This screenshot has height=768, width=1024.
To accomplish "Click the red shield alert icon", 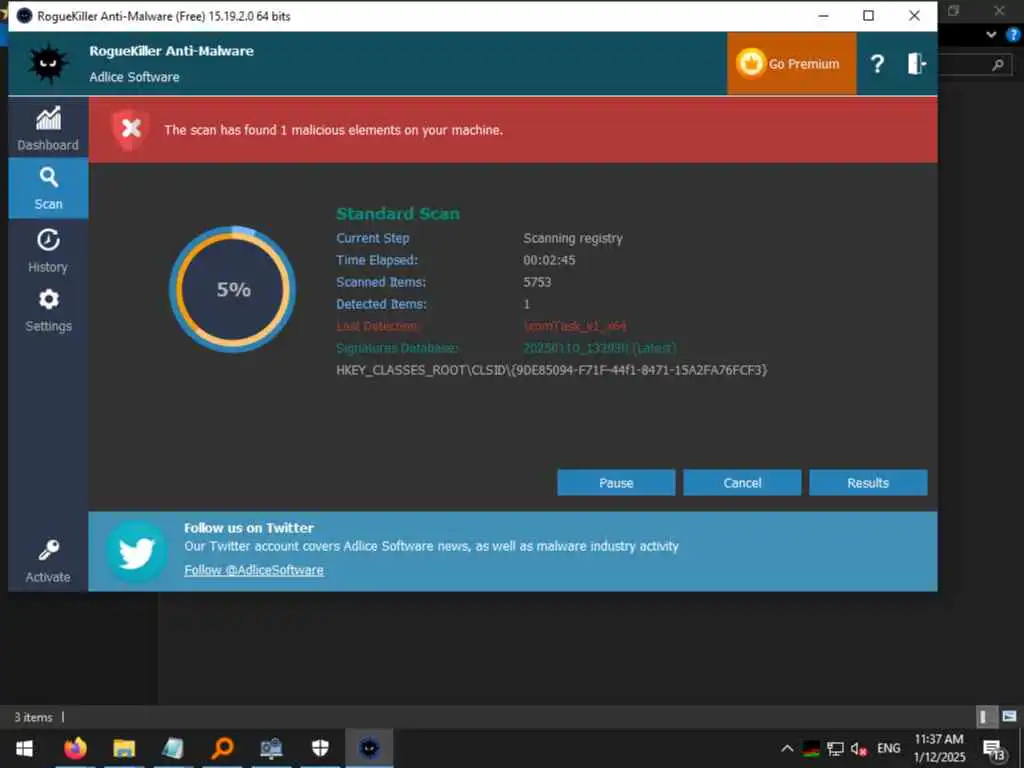I will pos(130,129).
